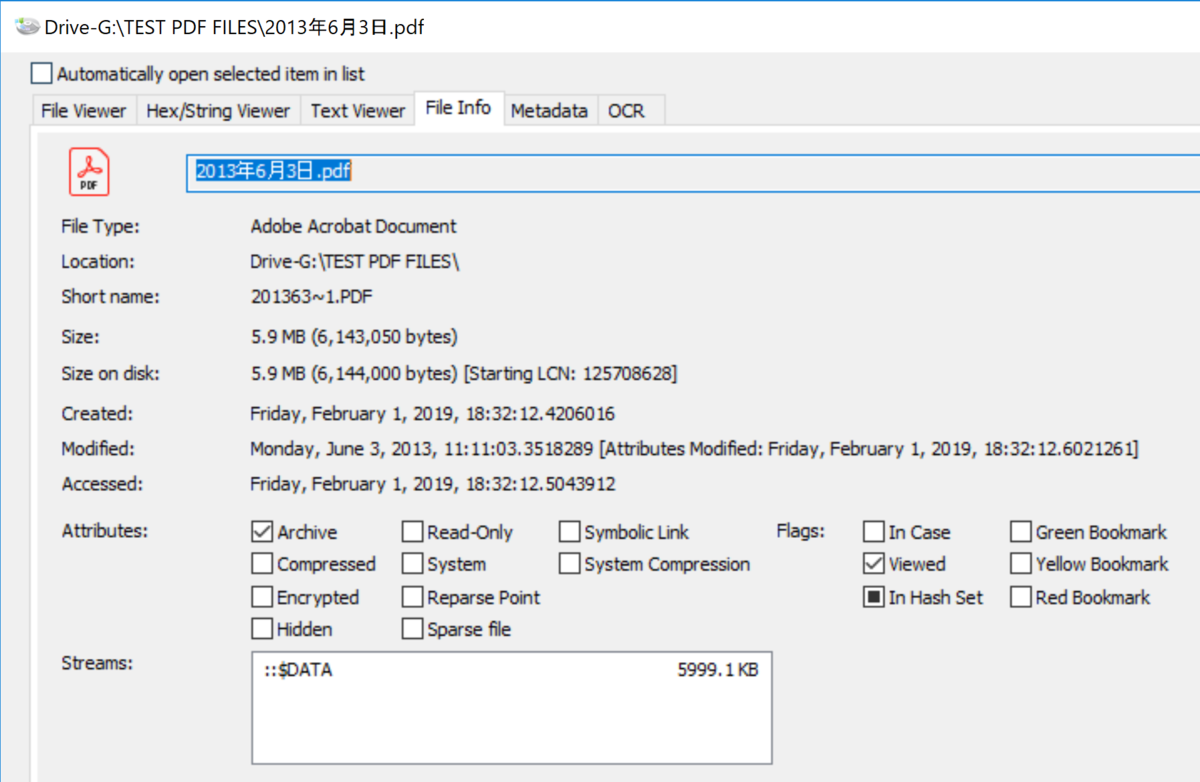Check the System Compression checkbox
This screenshot has height=782, width=1200.
[x=569, y=564]
